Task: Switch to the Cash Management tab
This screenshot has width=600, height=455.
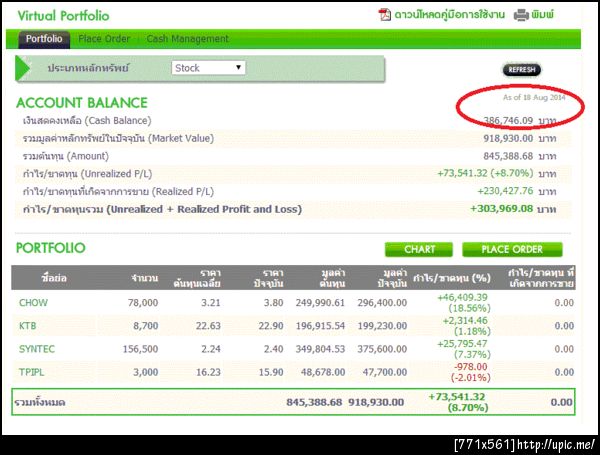Action: pos(188,39)
